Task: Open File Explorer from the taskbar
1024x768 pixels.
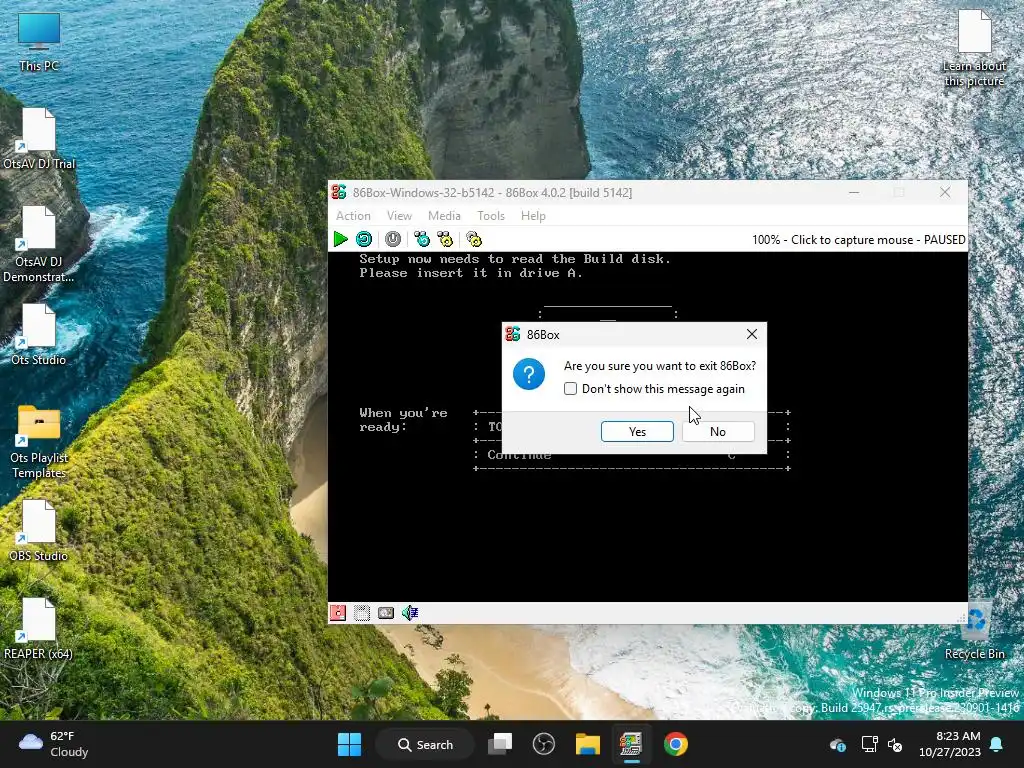Action: [587, 744]
